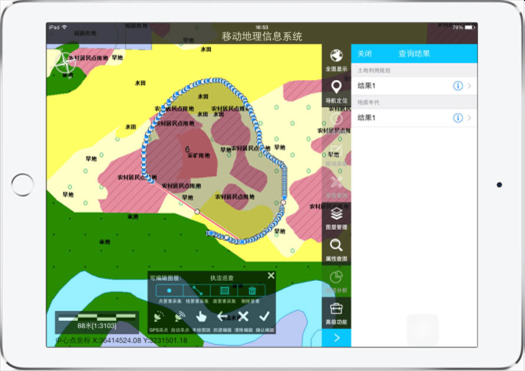Image resolution: width=525 pixels, height=371 pixels.
Task: Select the attribute query magnifier tool
Action: (x=336, y=245)
